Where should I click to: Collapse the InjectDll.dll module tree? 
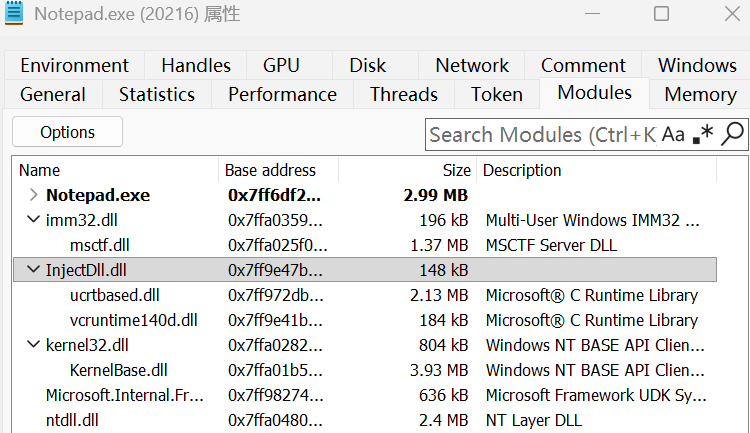(34, 270)
